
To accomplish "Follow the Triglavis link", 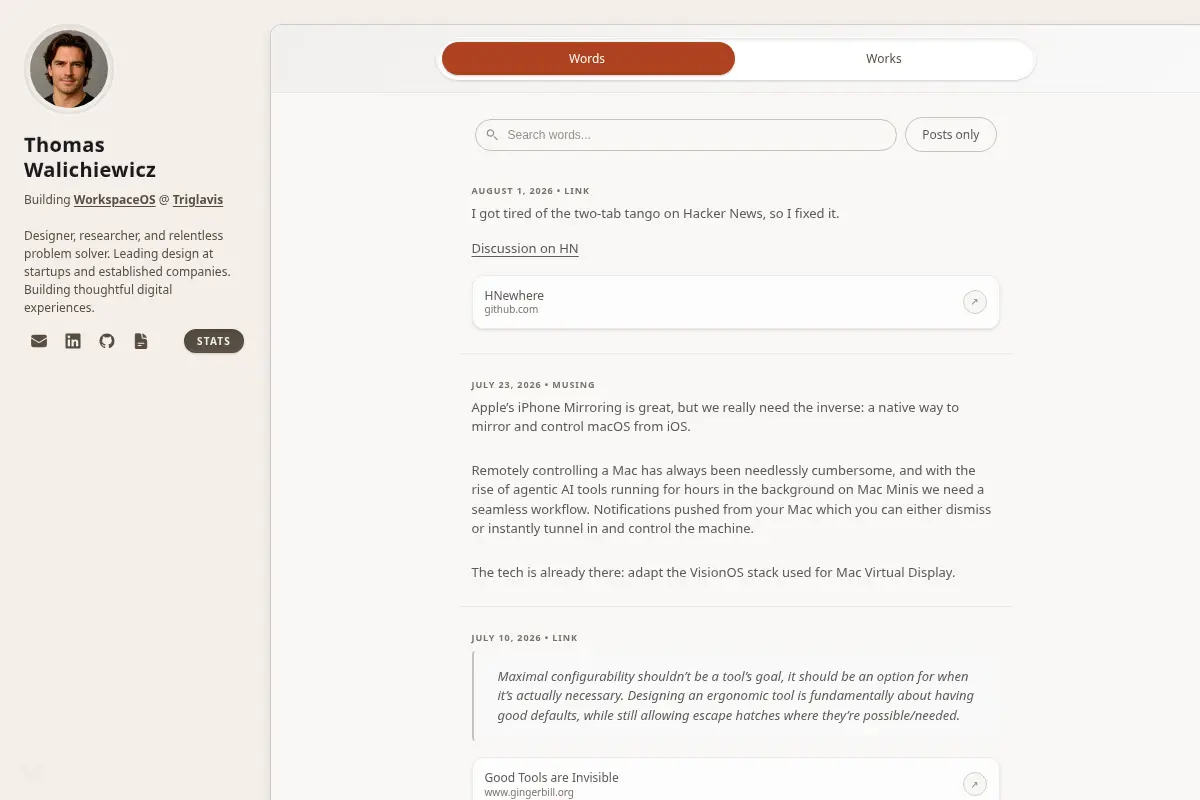I will pyautogui.click(x=198, y=200).
